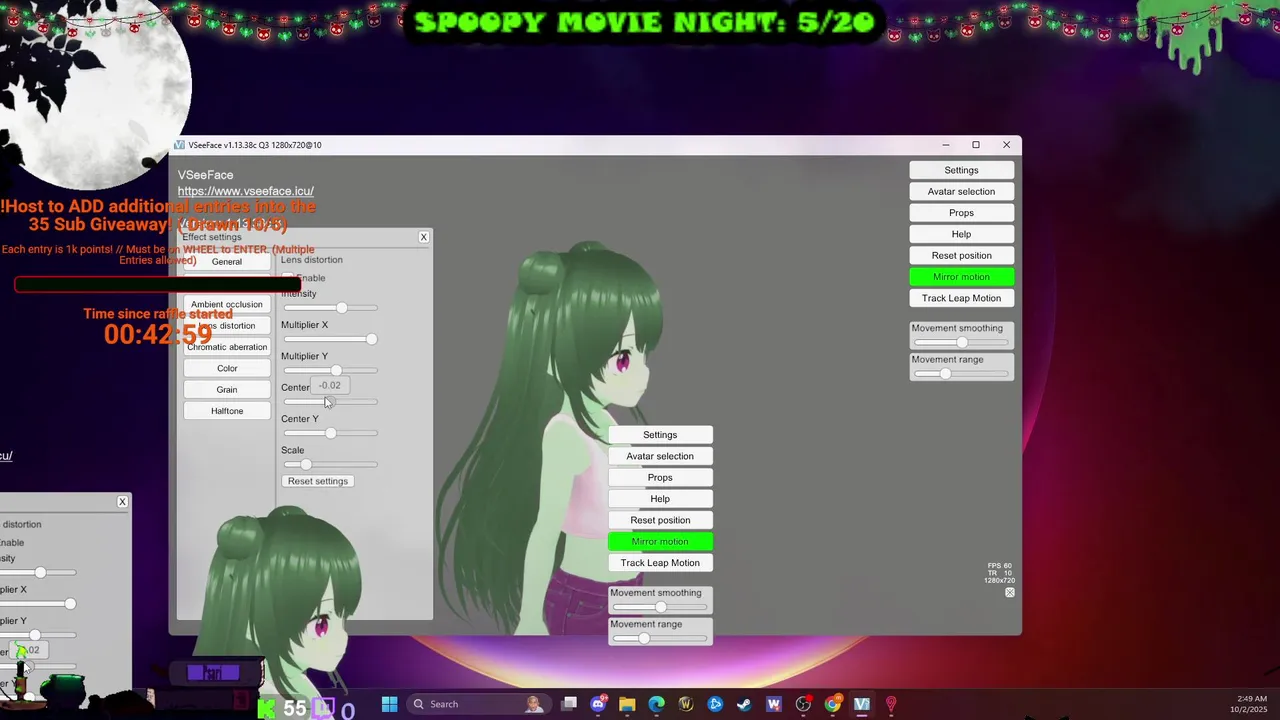Image resolution: width=1280 pixels, height=720 pixels.
Task: Open Google Chrome from the taskbar
Action: coord(832,704)
